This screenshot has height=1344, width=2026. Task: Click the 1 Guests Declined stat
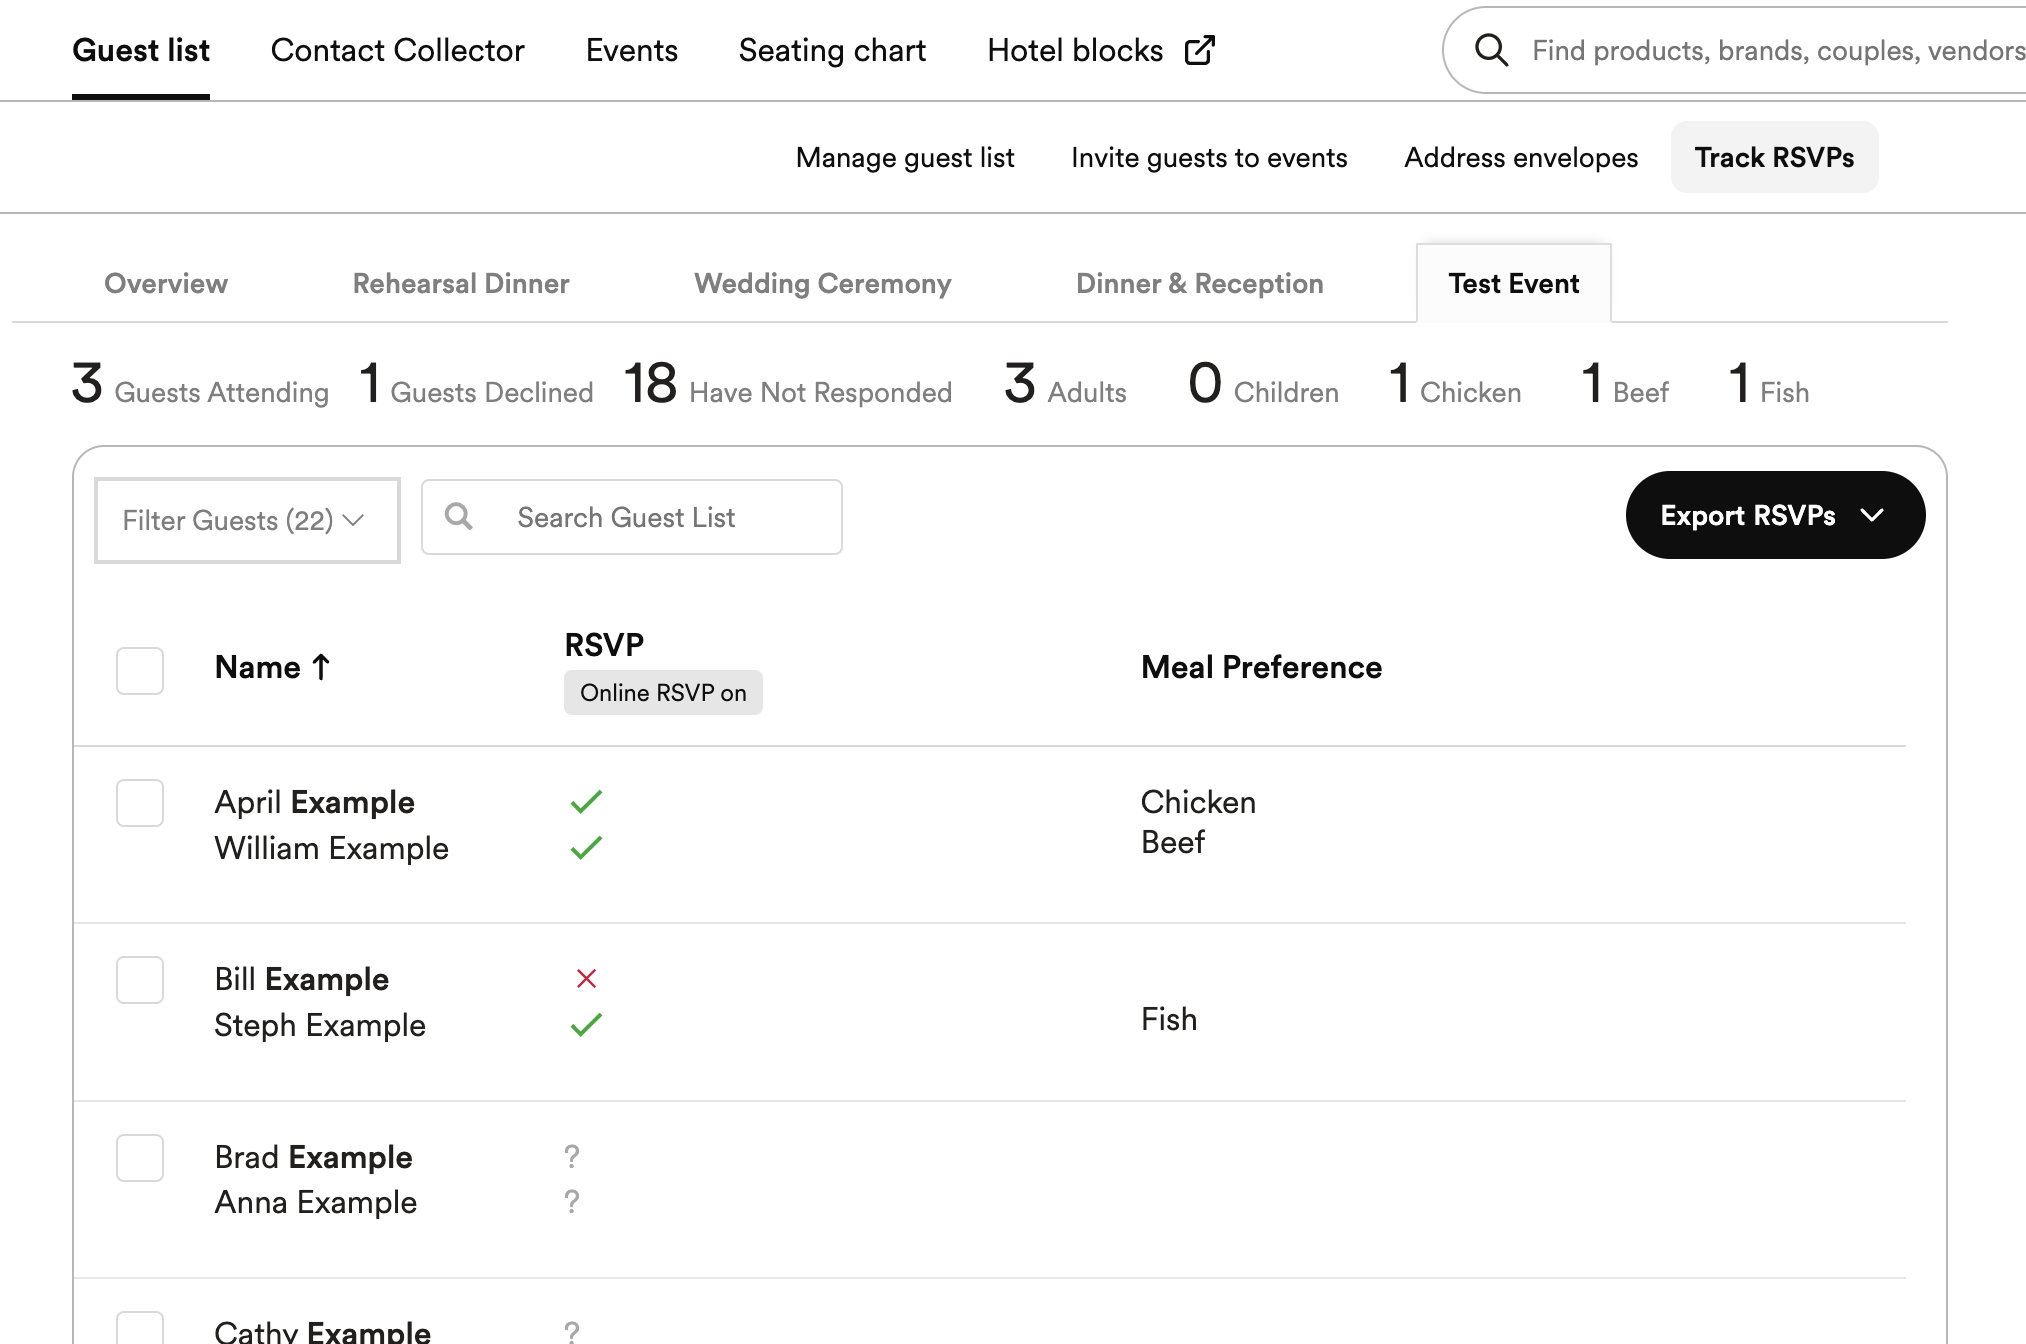tap(476, 384)
